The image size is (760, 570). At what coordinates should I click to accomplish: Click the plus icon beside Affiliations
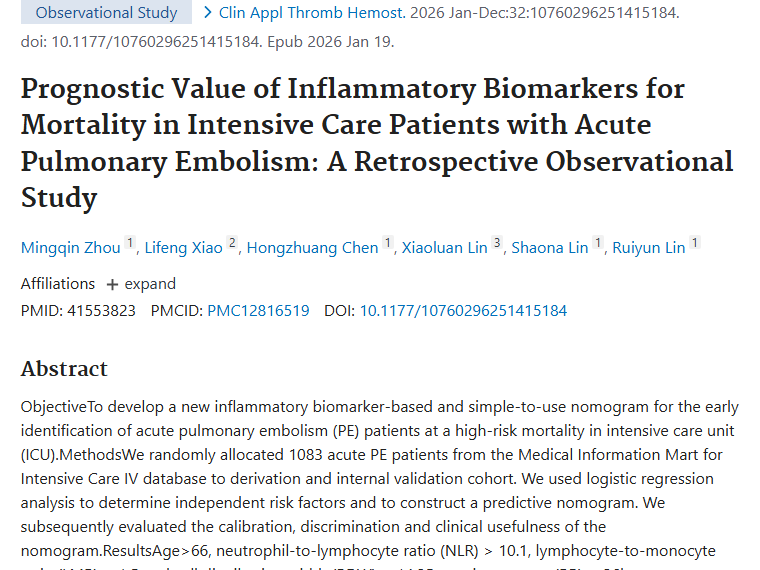(112, 284)
